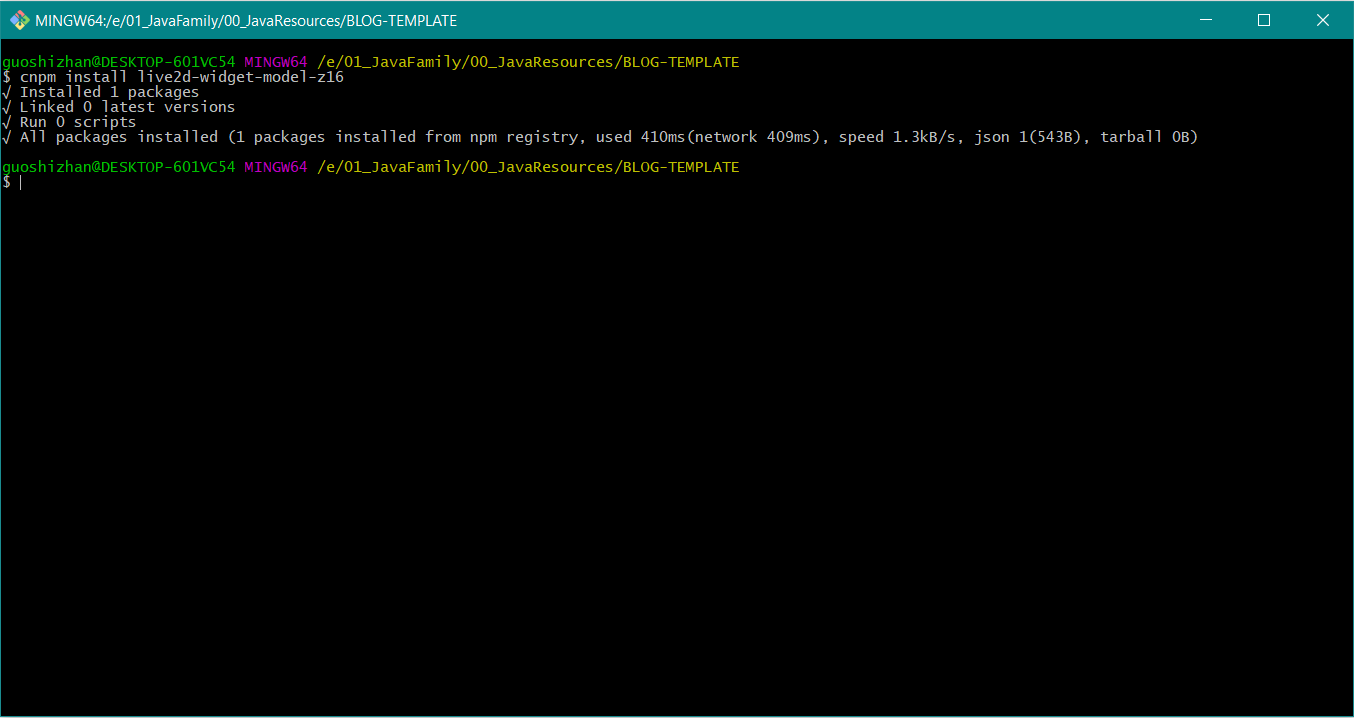Screen dimensions: 1354x718
Task: Click the tarball 0B text in output
Action: (1149, 137)
